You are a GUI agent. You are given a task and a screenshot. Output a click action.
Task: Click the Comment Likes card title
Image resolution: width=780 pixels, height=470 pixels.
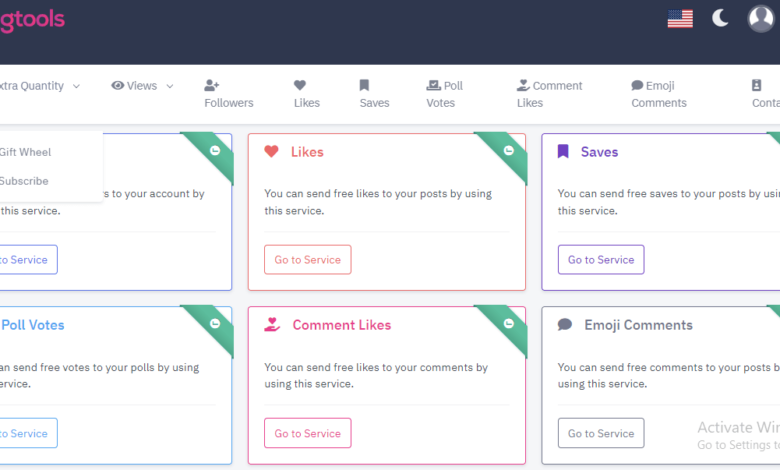click(x=342, y=325)
